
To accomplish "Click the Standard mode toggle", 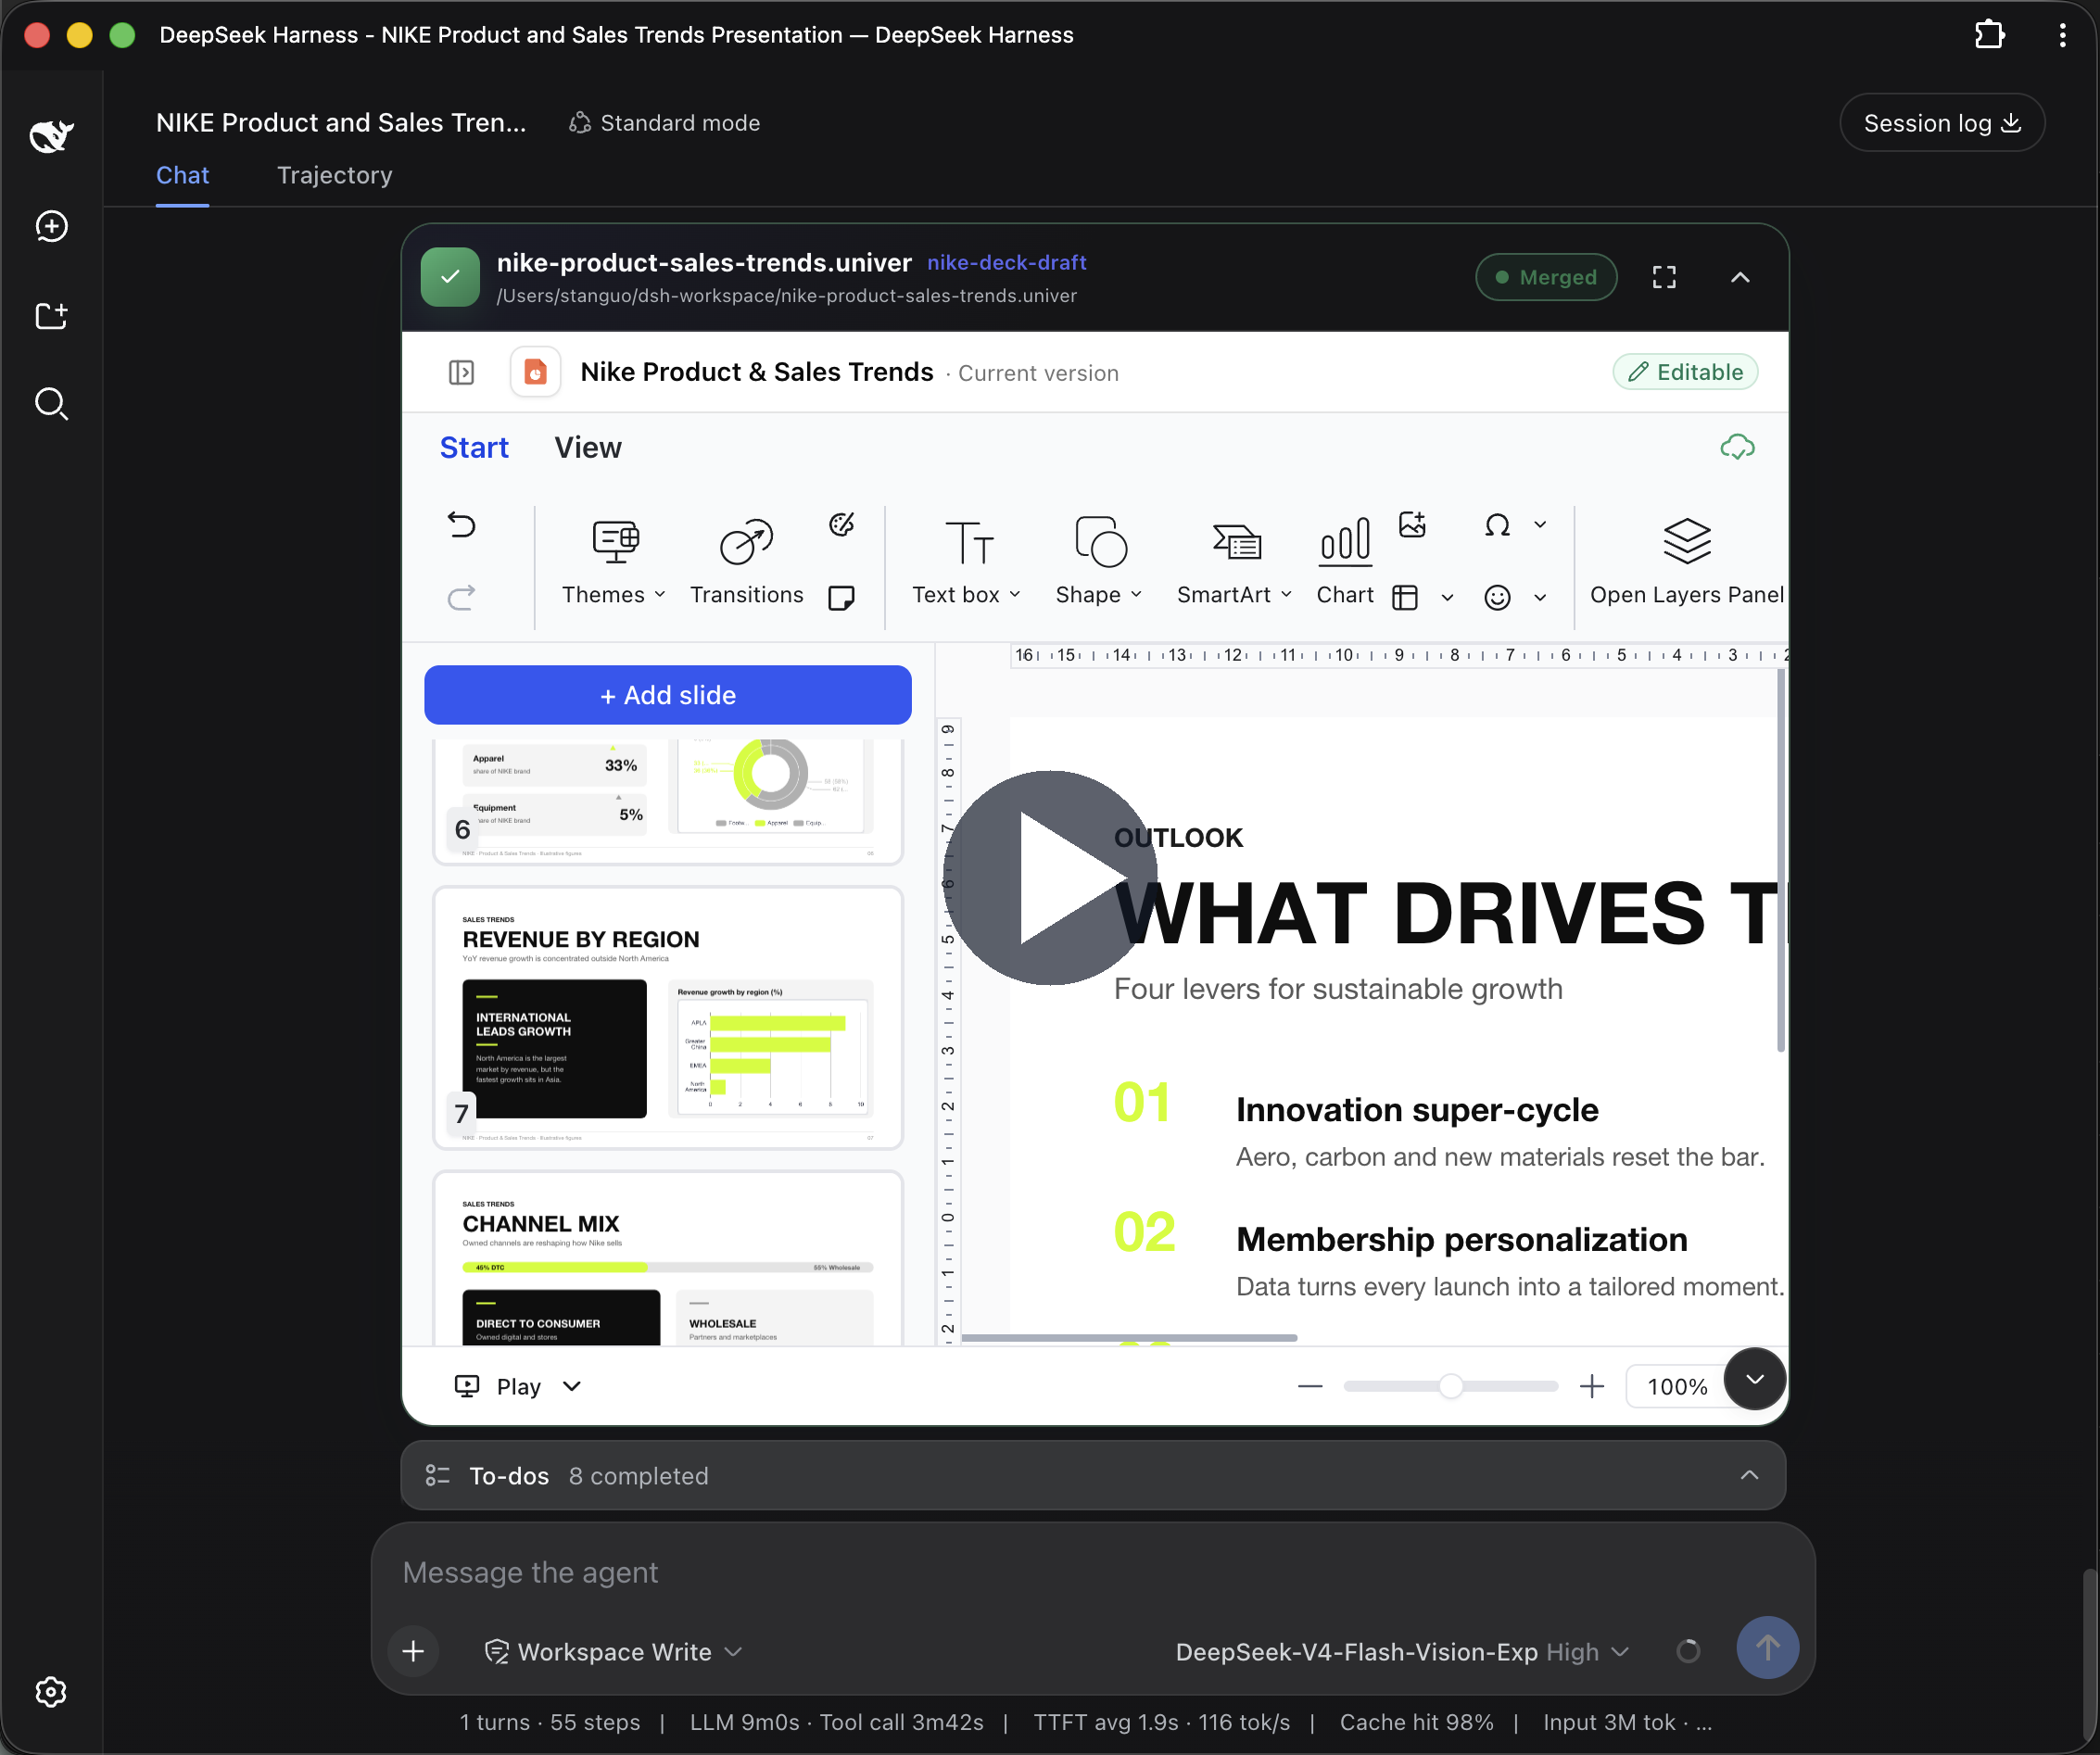I will (665, 122).
